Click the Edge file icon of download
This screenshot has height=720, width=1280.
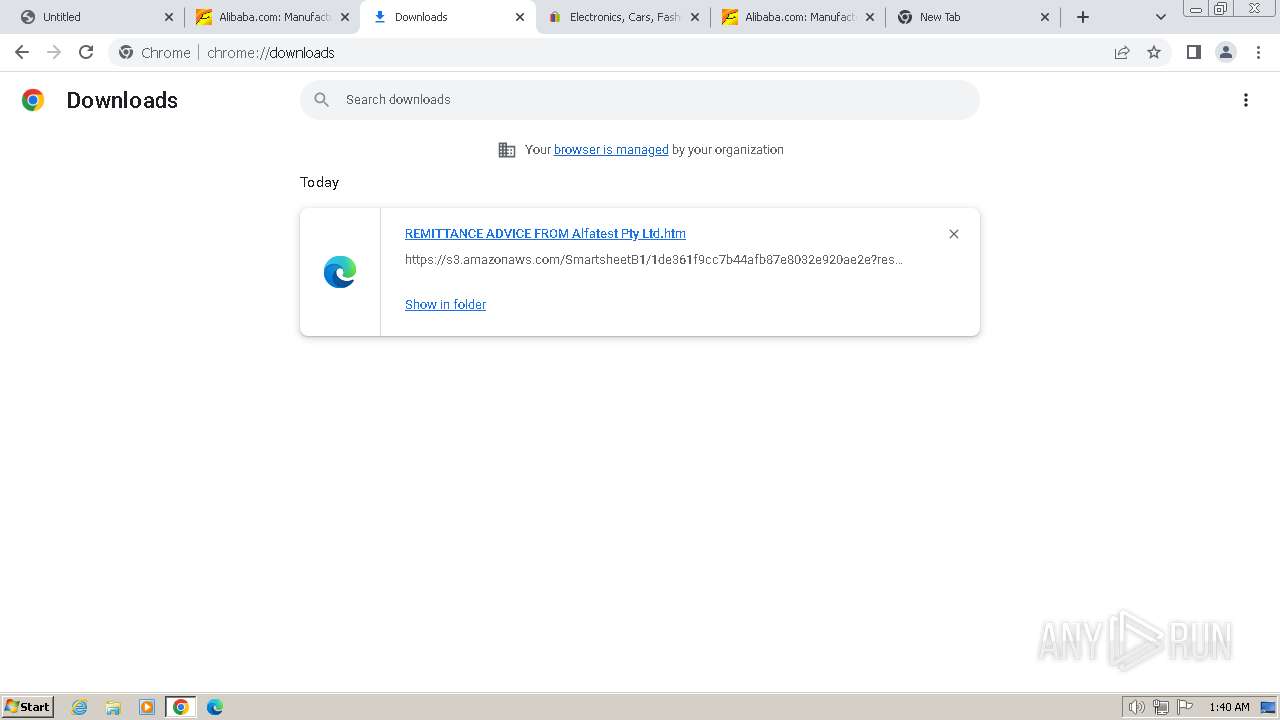[340, 272]
